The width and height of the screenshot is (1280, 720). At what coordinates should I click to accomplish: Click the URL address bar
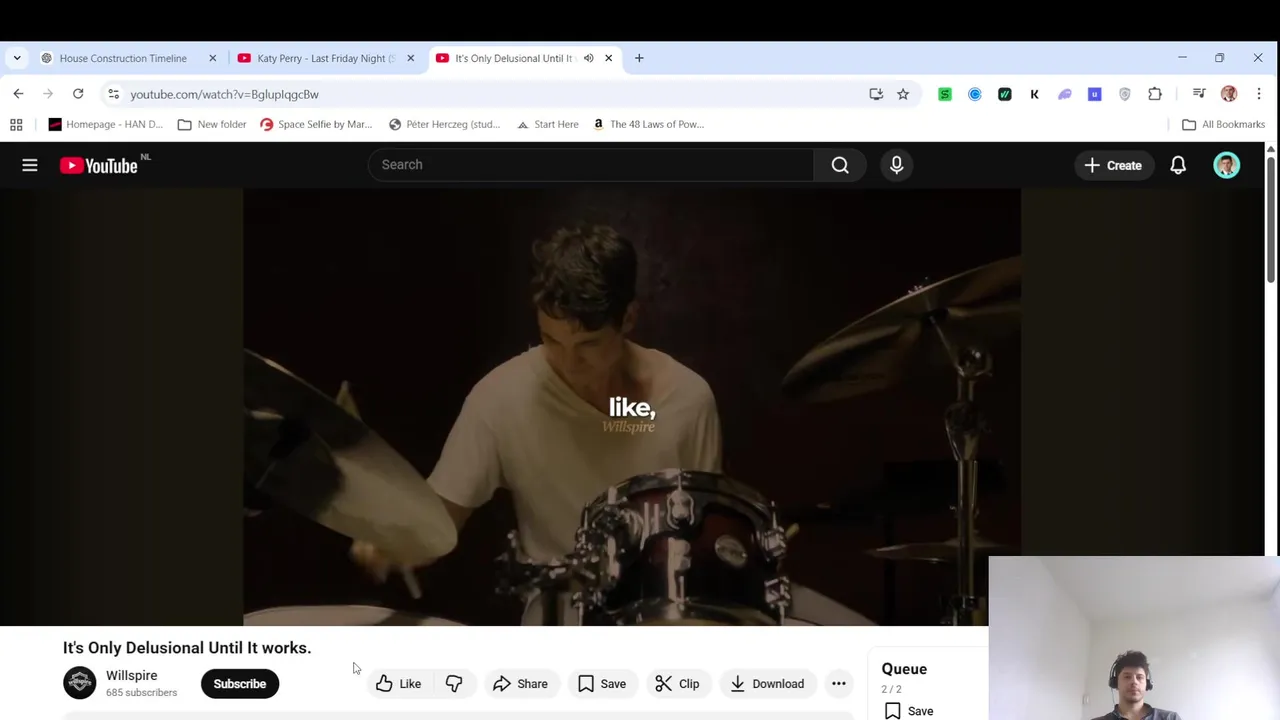490,94
